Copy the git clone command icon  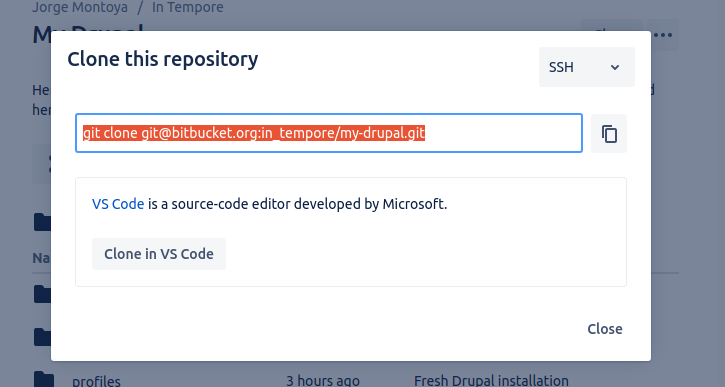pyautogui.click(x=609, y=134)
